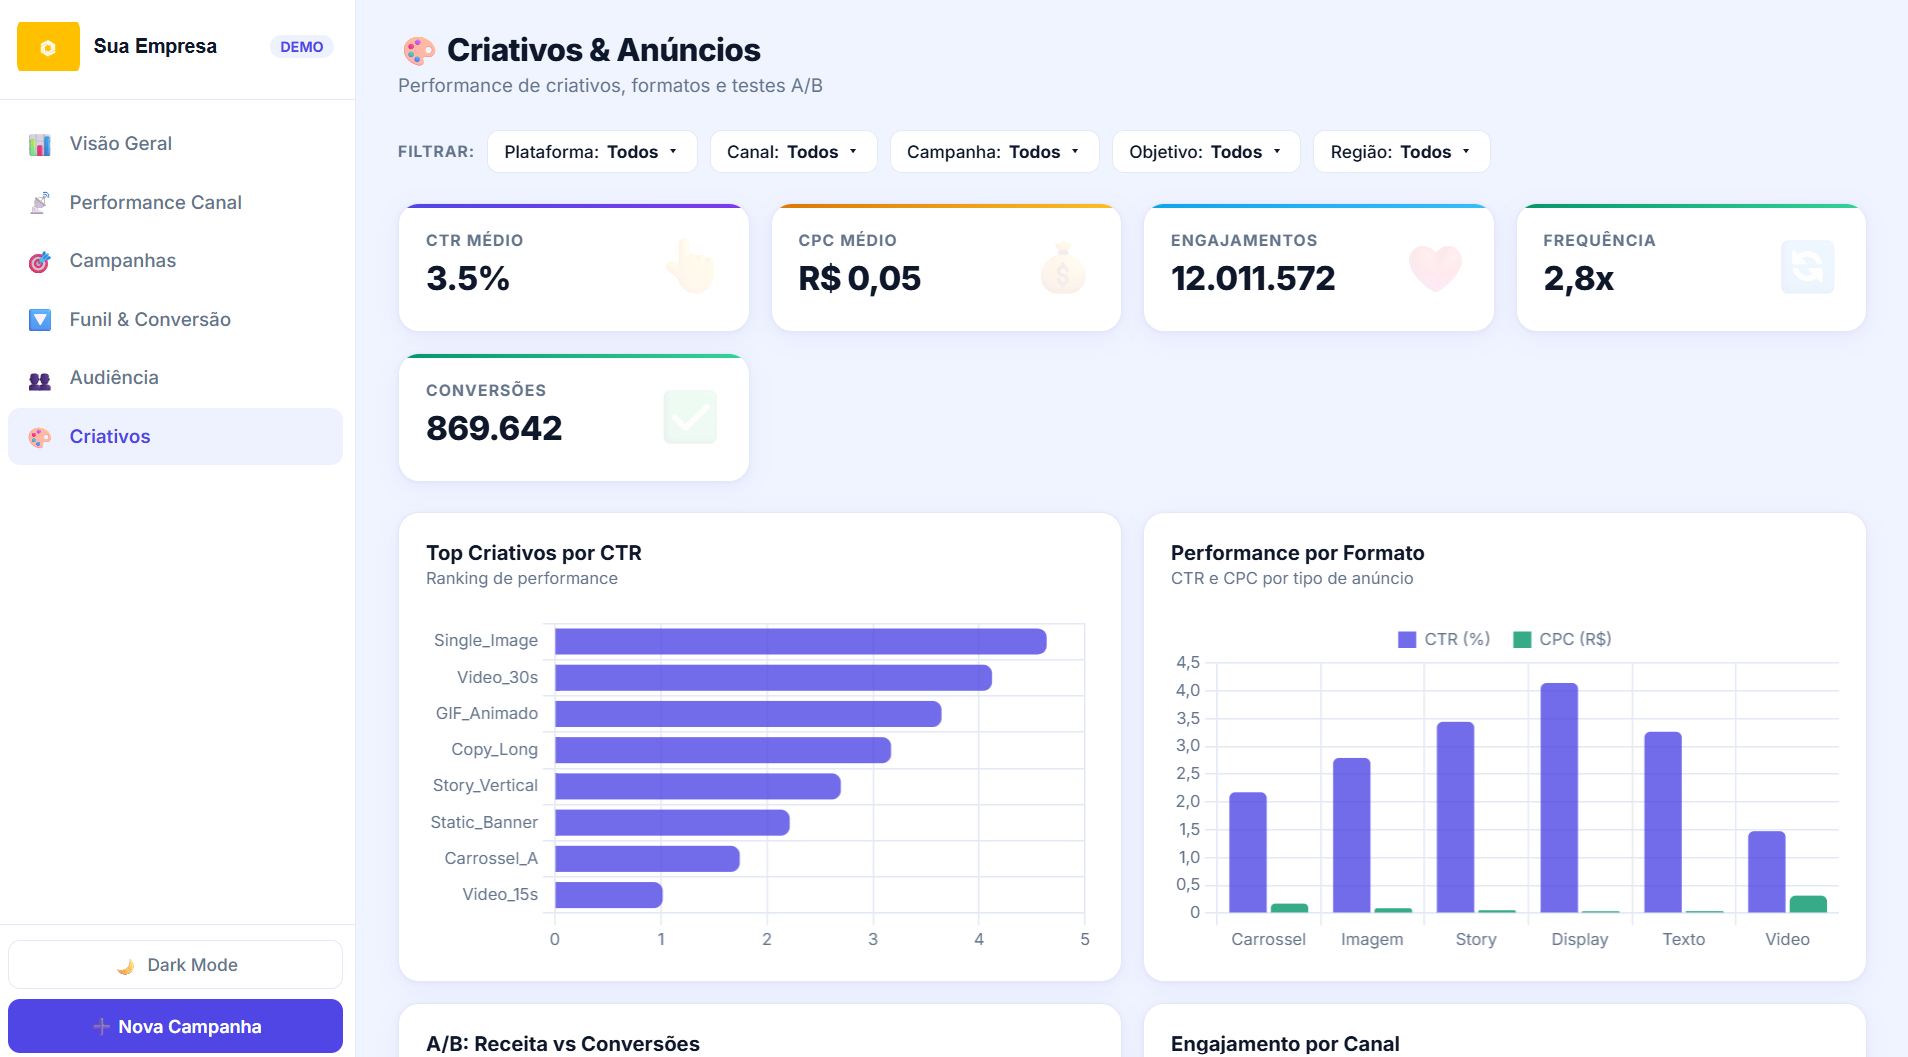Select the Campanhas target icon
The width and height of the screenshot is (1908, 1057).
tap(40, 261)
